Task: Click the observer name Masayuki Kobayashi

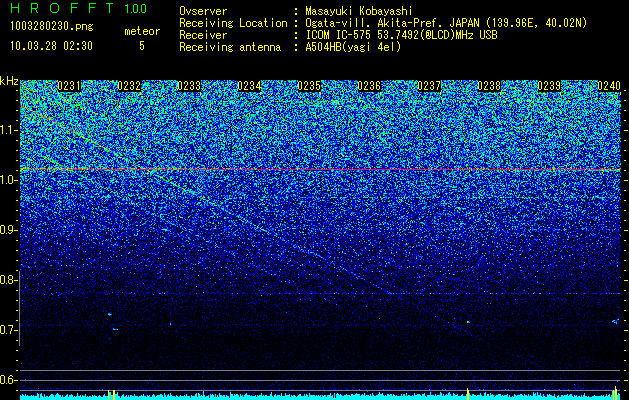Action: point(359,11)
